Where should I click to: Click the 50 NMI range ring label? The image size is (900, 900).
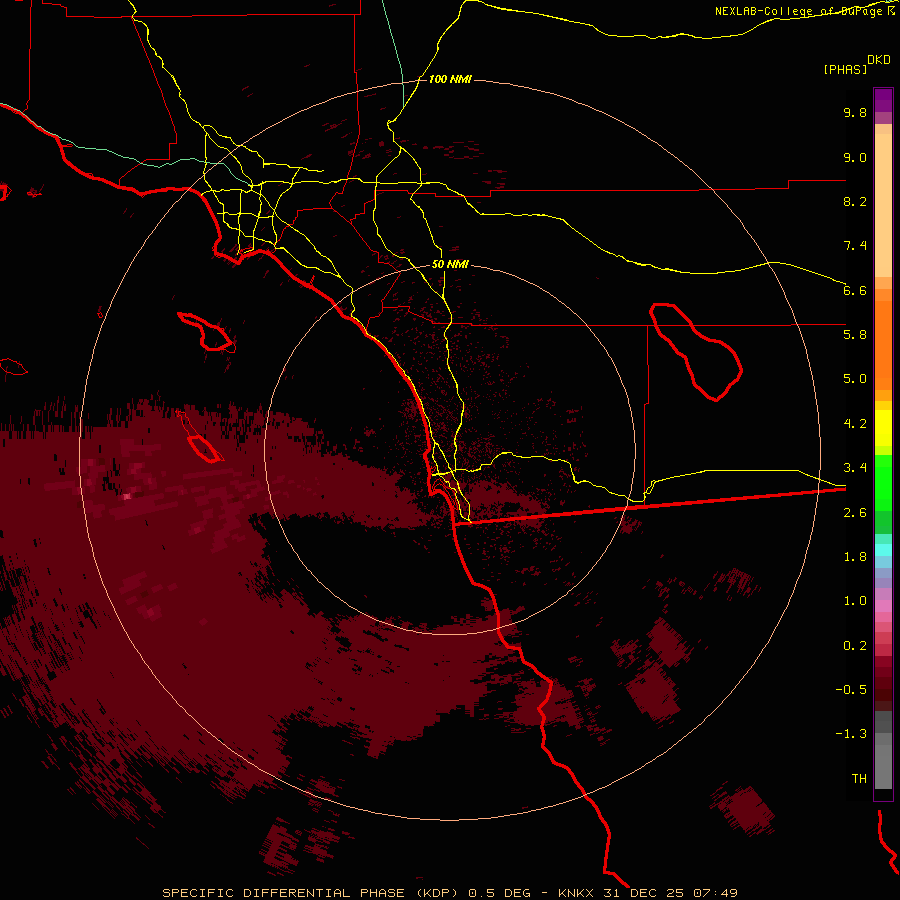450,264
